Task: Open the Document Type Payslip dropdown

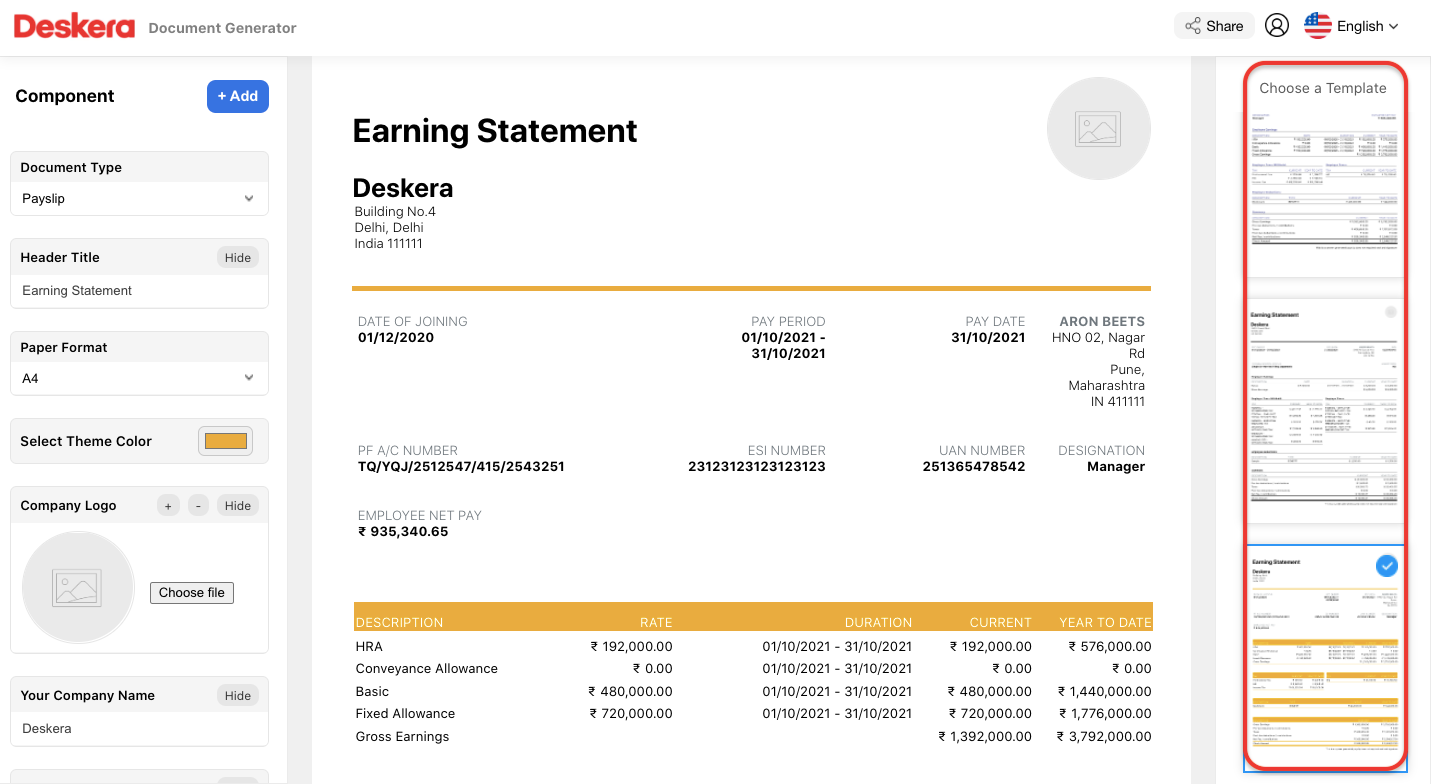Action: click(139, 199)
